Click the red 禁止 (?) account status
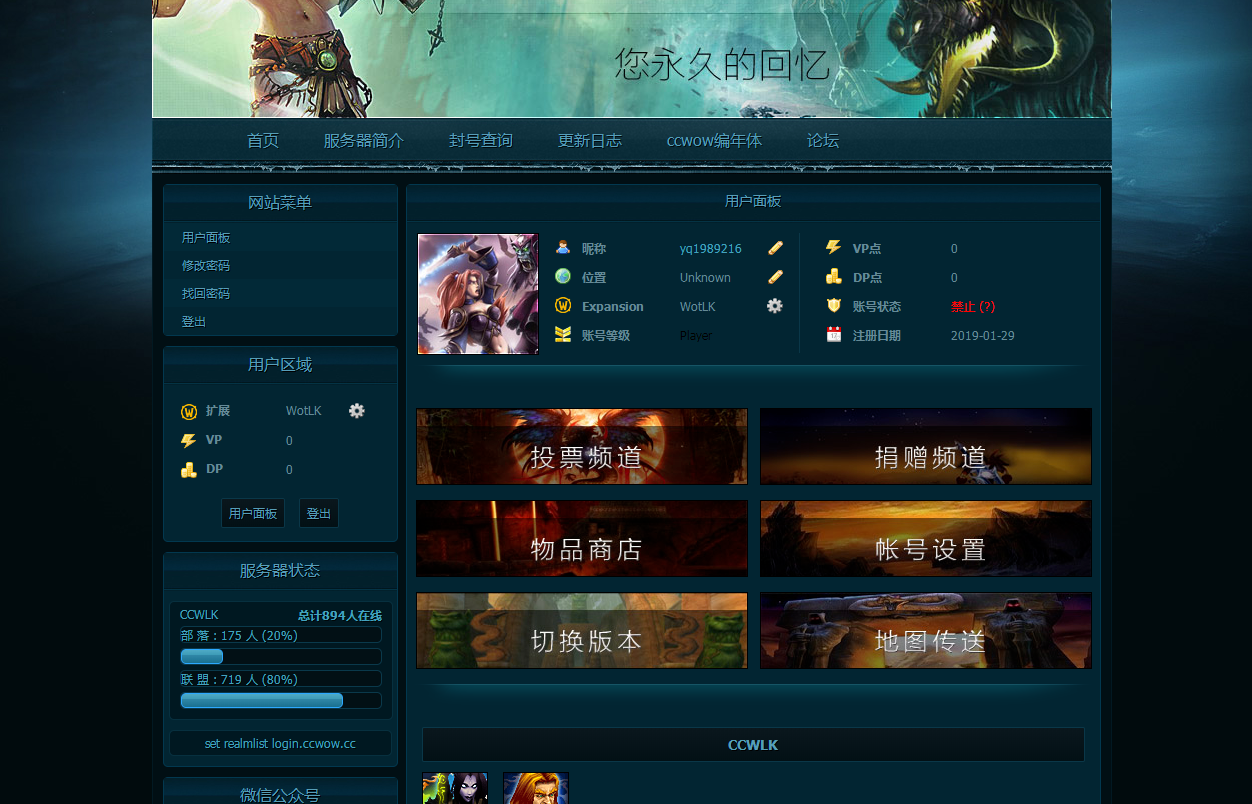 (x=973, y=307)
